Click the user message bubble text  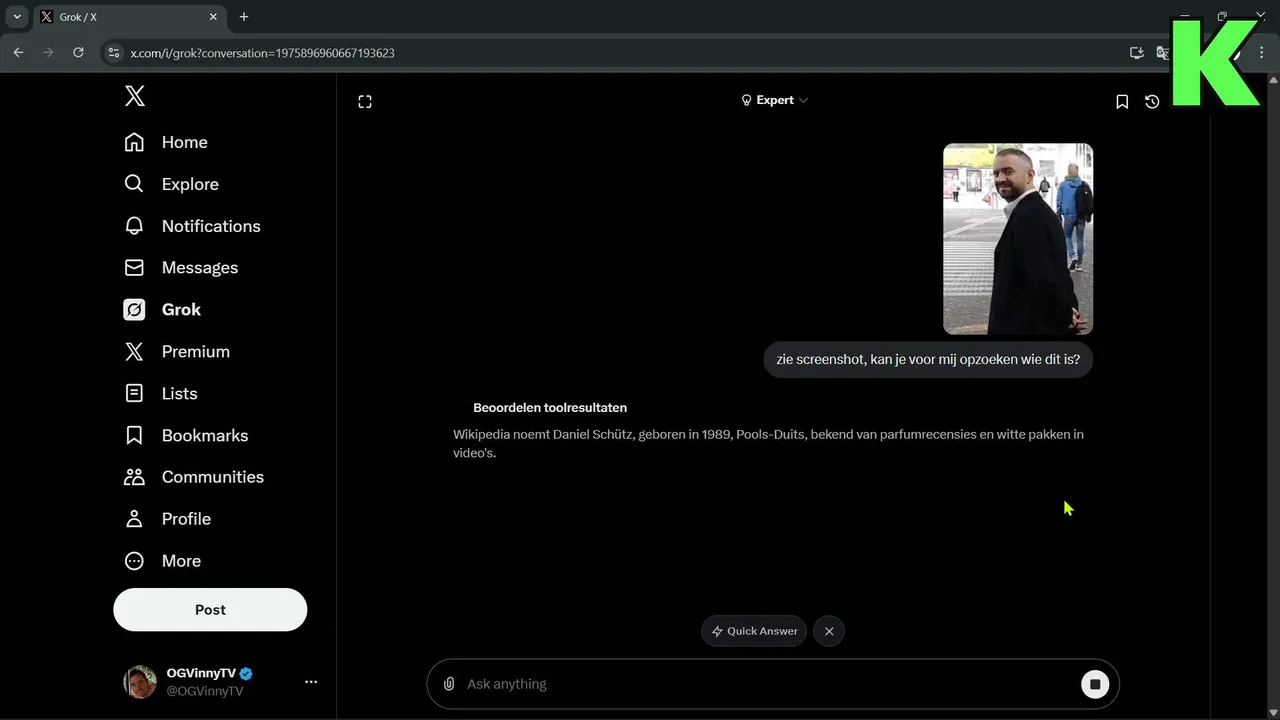click(x=928, y=359)
